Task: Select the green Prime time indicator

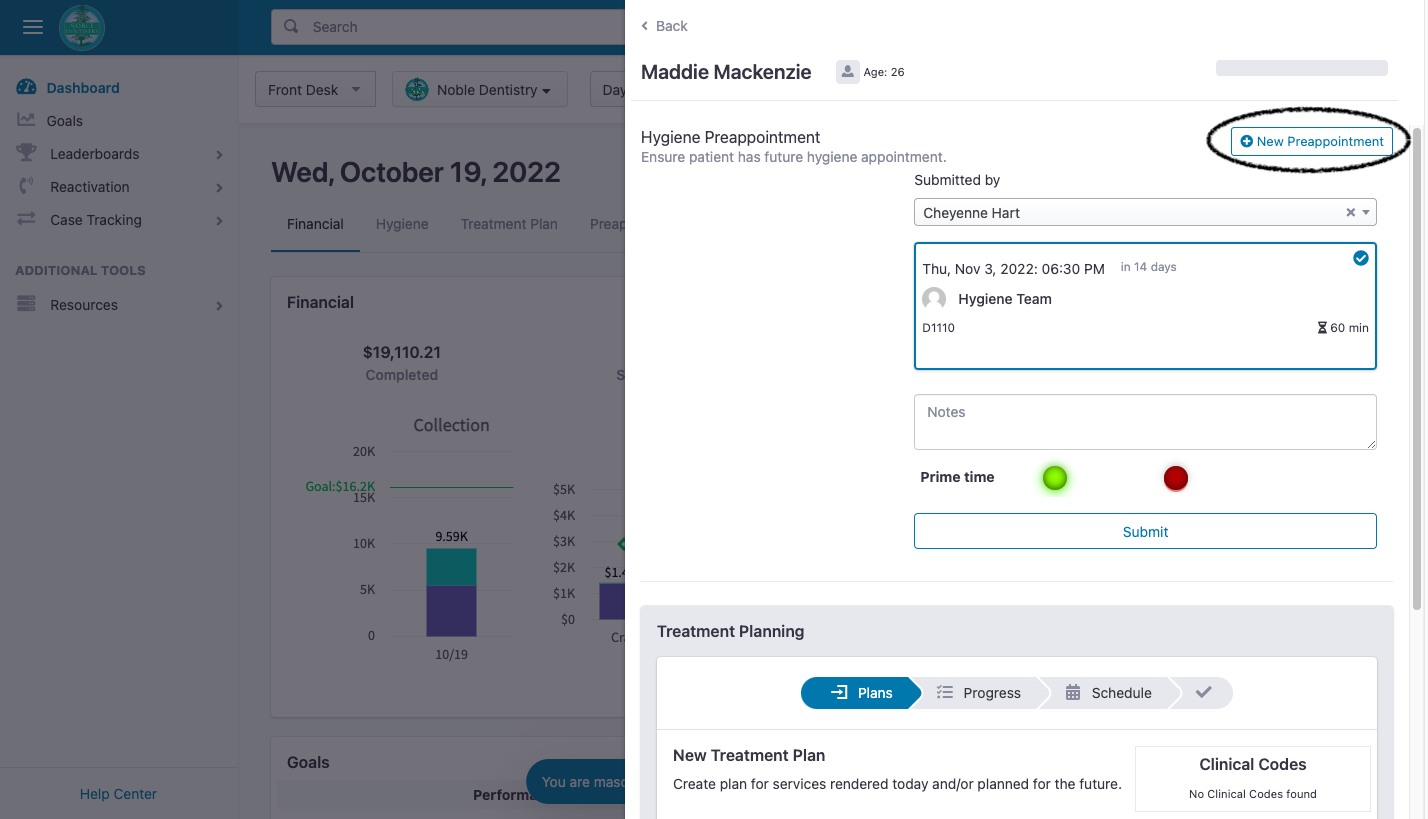Action: [1055, 478]
